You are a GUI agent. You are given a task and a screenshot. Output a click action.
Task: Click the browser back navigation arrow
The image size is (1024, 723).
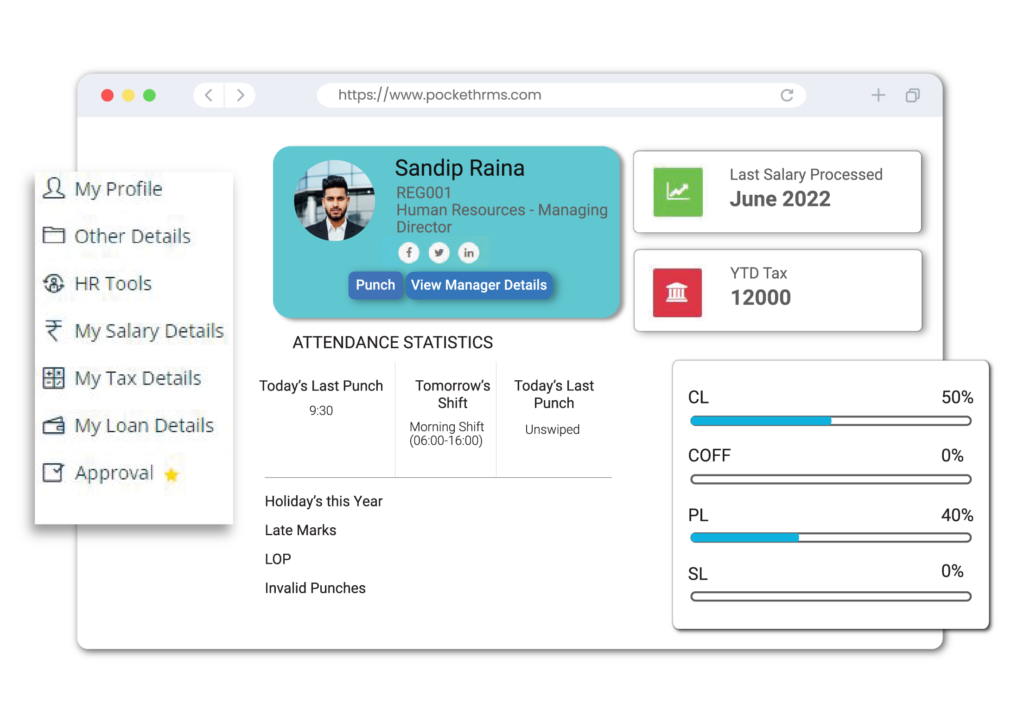pos(207,94)
